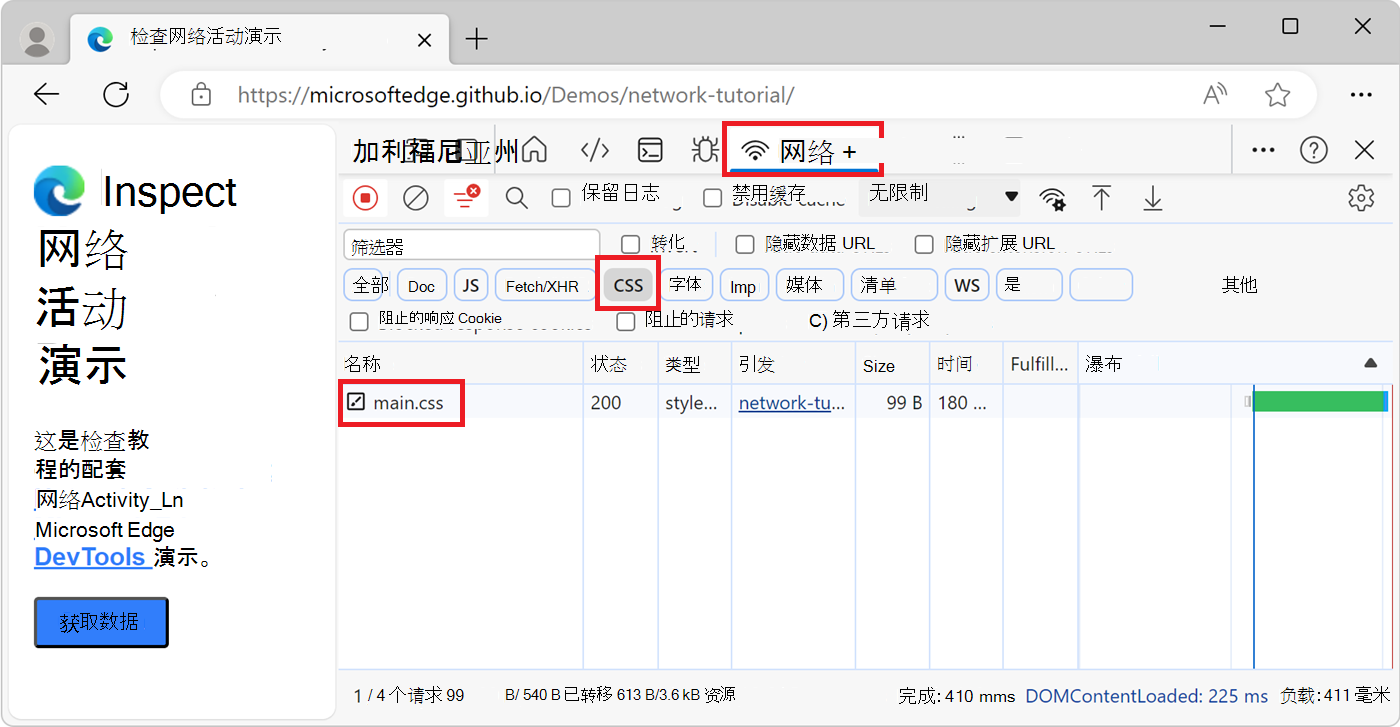The width and height of the screenshot is (1400, 727).
Task: Open Read aloud in address bar
Action: pyautogui.click(x=1215, y=95)
